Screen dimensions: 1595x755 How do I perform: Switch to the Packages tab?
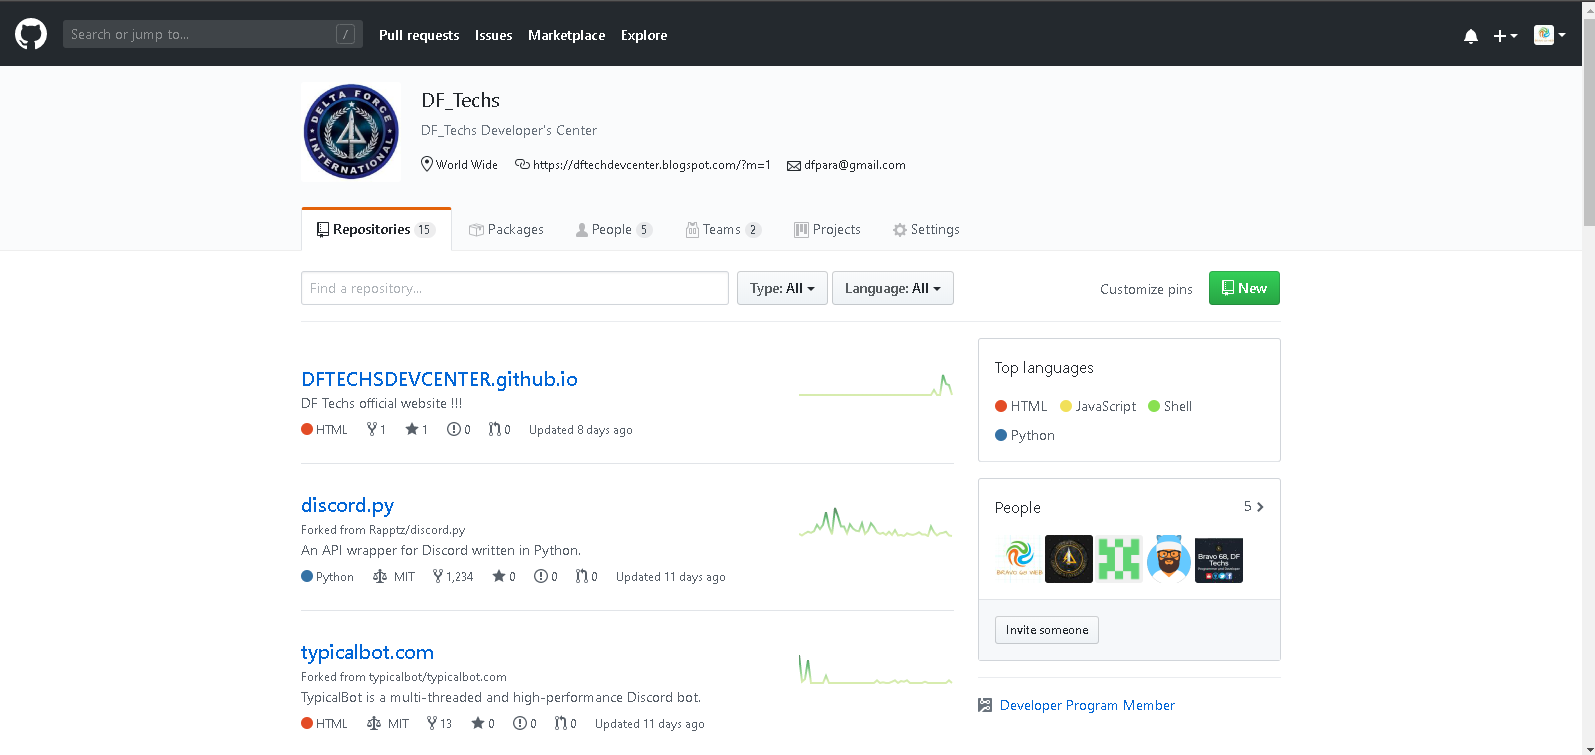pyautogui.click(x=507, y=229)
